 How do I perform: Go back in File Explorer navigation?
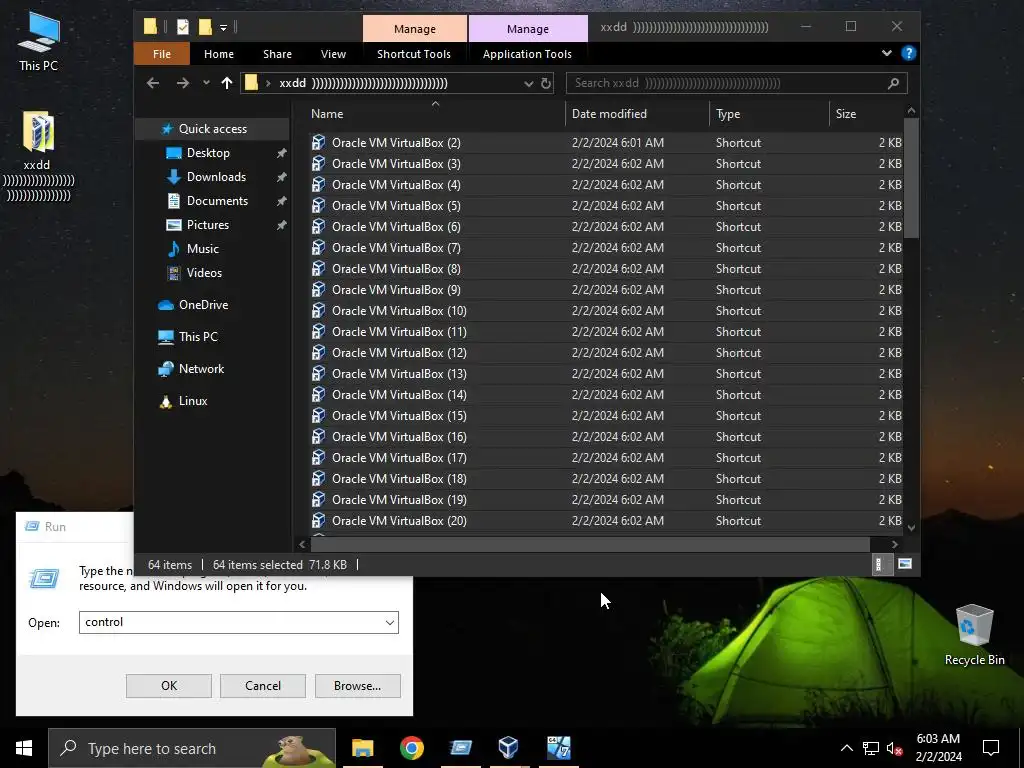click(153, 83)
